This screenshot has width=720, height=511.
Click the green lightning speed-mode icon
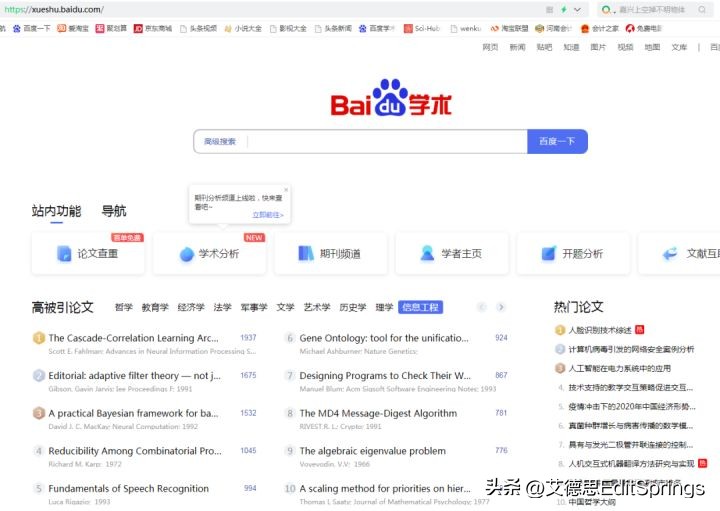[564, 9]
